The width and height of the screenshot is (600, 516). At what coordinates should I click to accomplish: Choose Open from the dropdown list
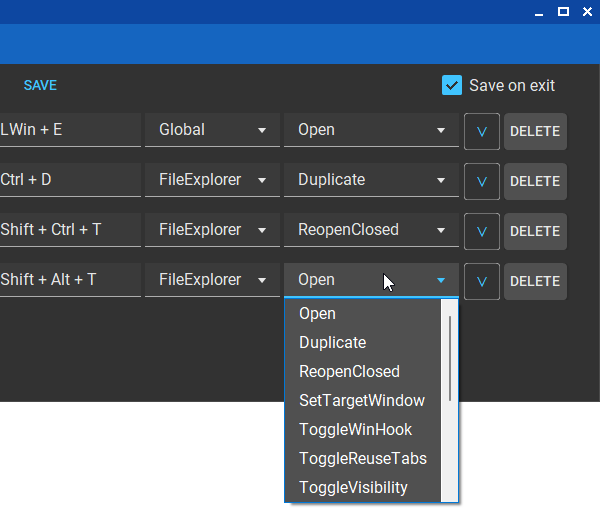pos(363,314)
